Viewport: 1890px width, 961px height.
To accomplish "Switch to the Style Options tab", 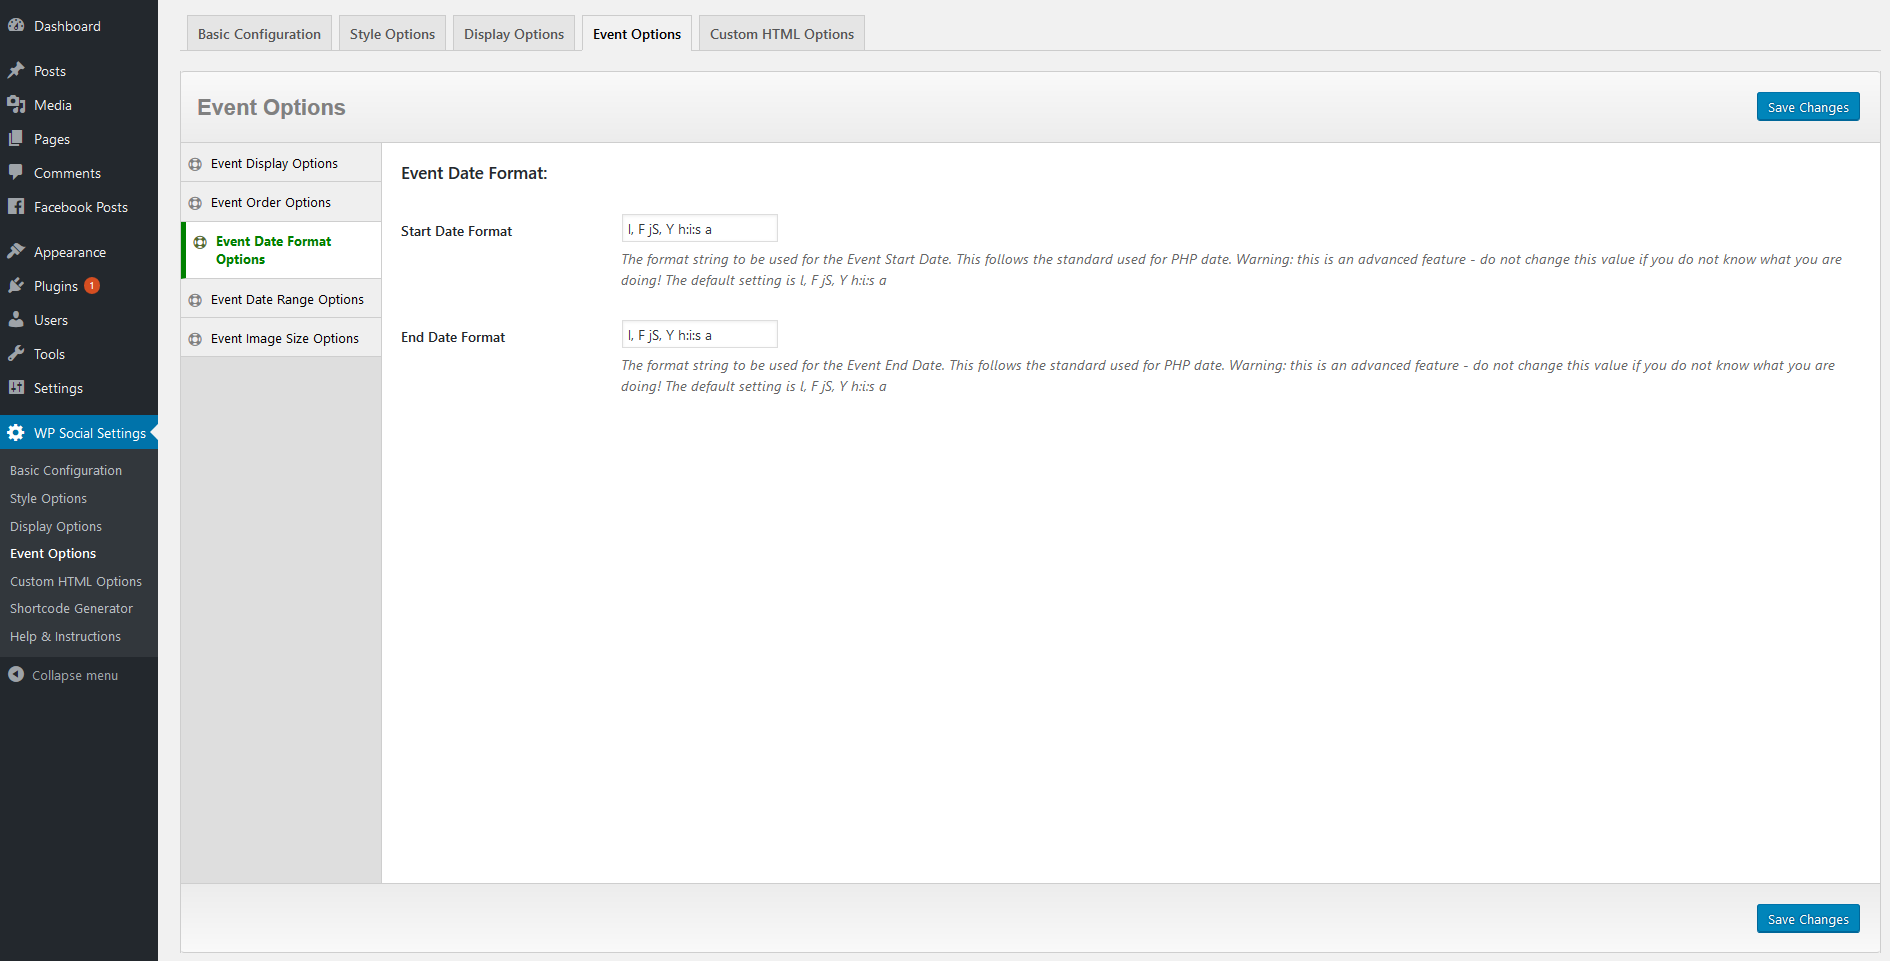I will 392,34.
